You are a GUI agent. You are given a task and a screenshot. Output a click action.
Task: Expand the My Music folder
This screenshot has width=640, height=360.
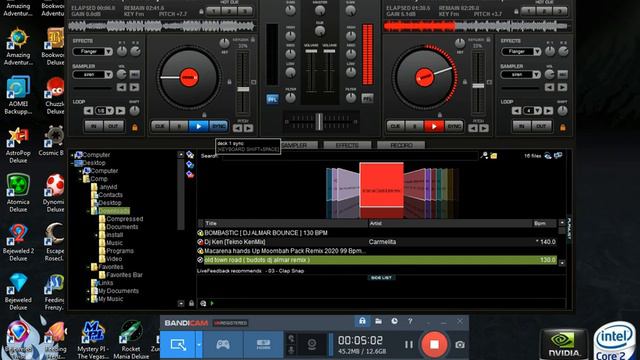(88, 299)
